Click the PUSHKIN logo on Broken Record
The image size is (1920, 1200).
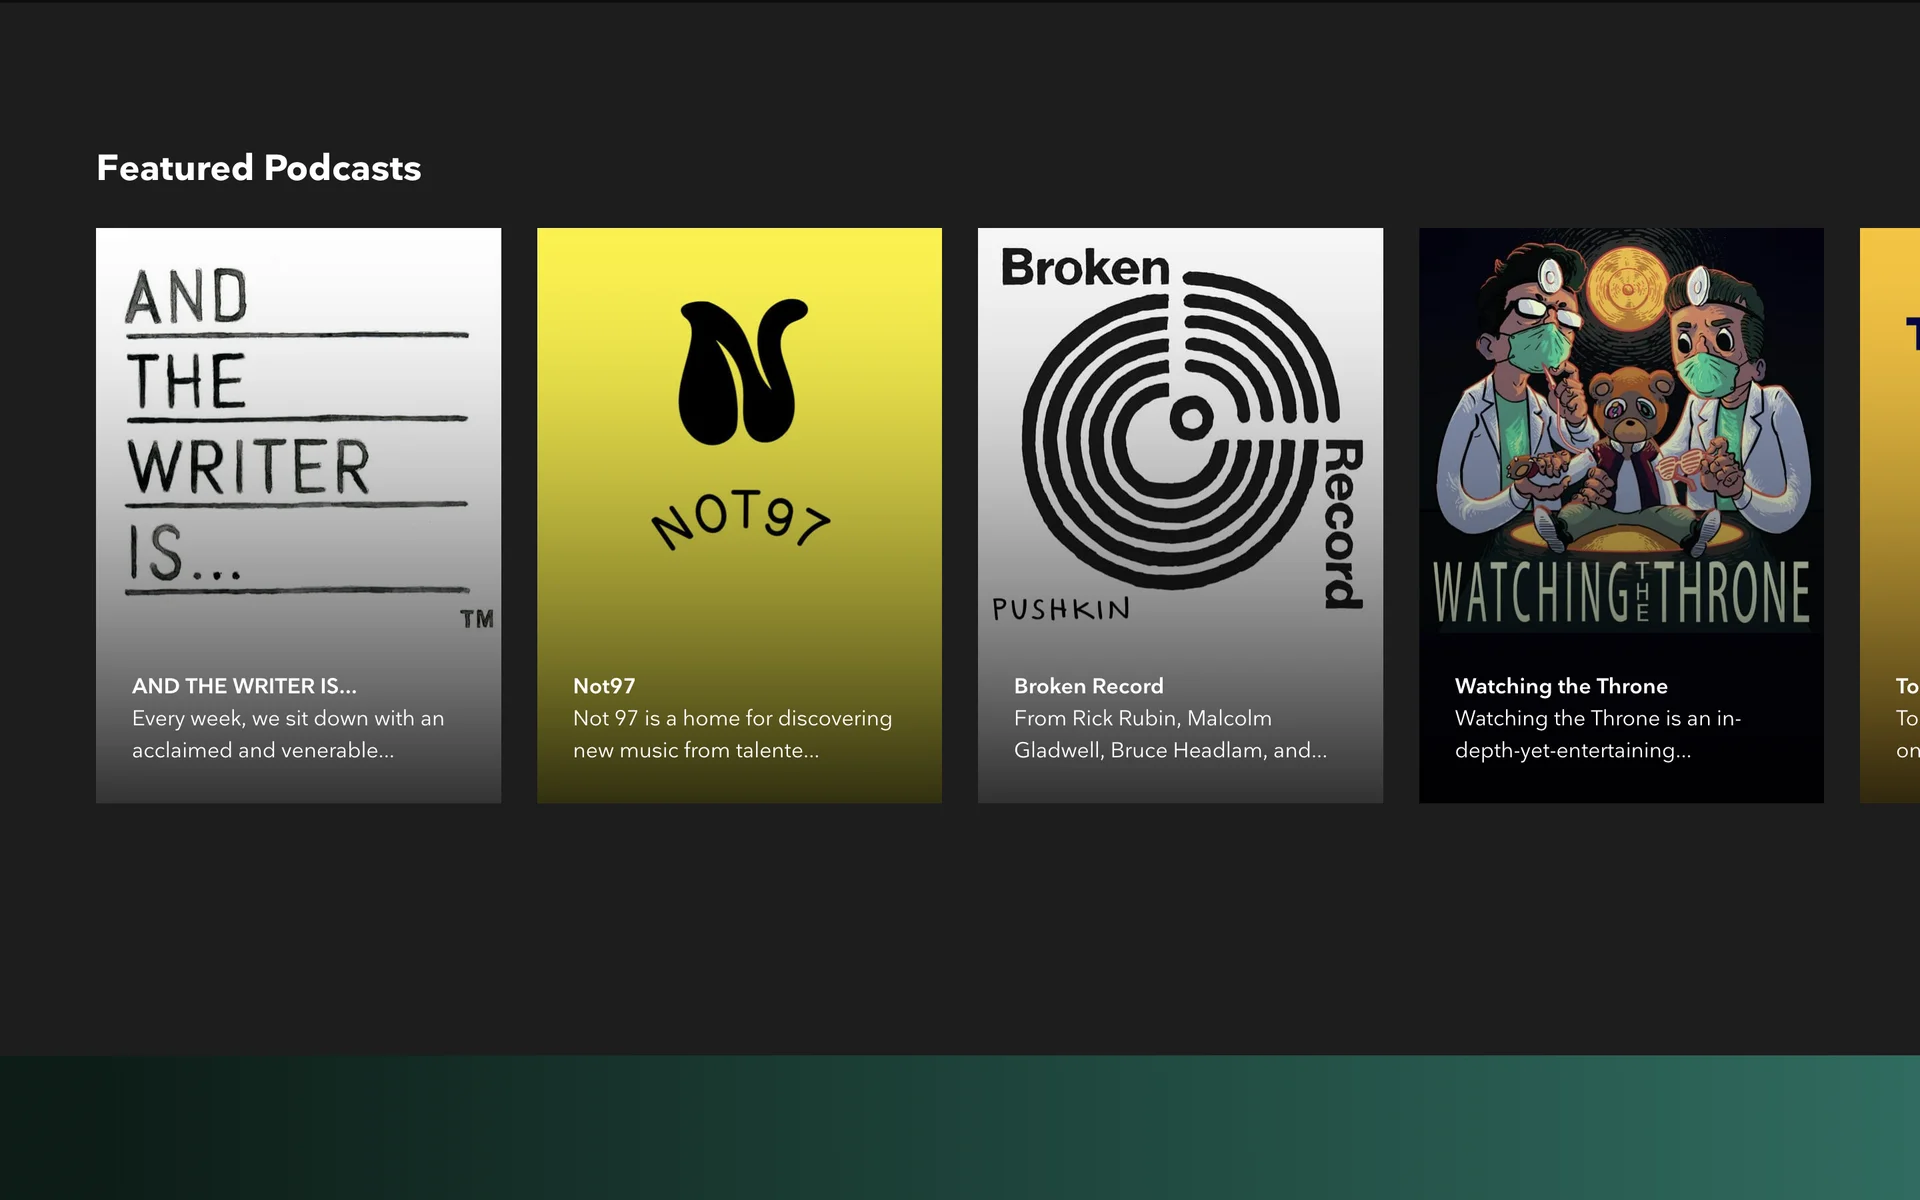click(x=1061, y=609)
